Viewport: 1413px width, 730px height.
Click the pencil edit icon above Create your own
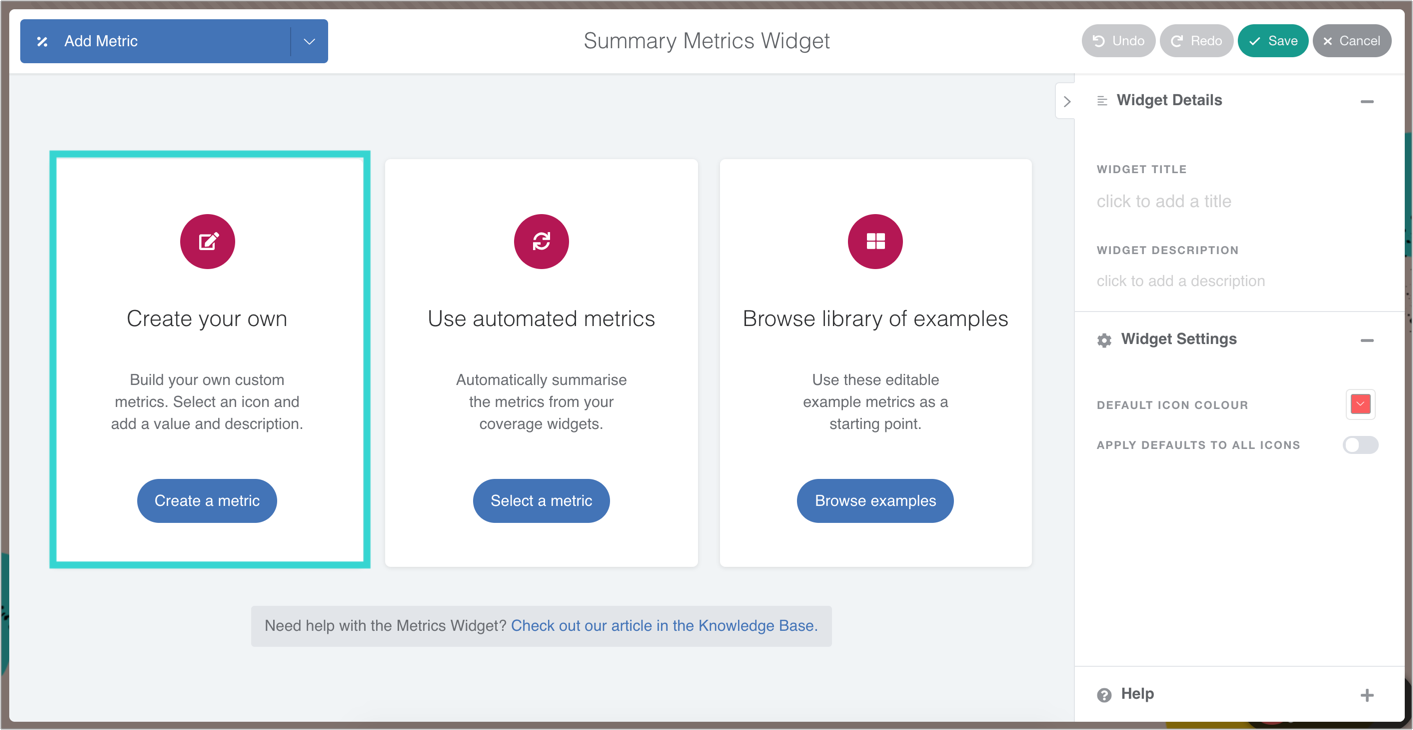(x=208, y=241)
